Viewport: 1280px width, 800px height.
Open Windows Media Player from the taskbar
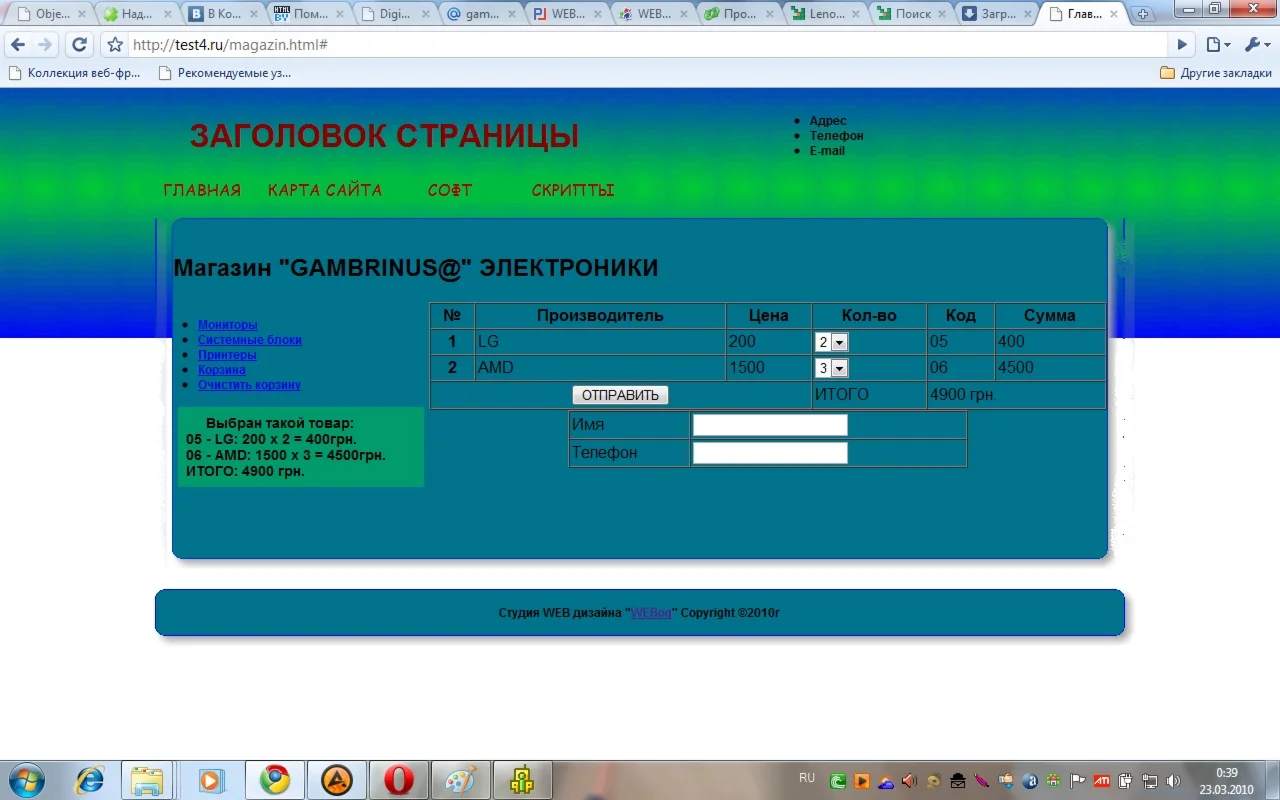click(210, 780)
